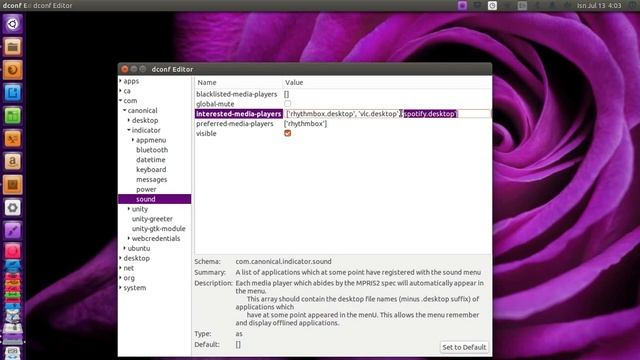Expand the apps tree node
The height and width of the screenshot is (360, 640).
coord(121,81)
